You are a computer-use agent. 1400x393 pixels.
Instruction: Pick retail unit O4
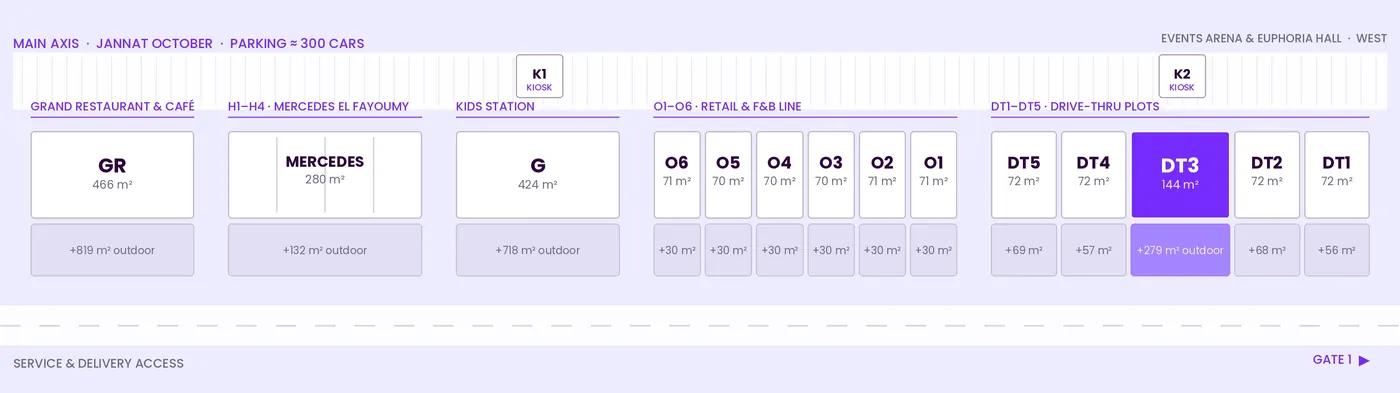(x=779, y=175)
